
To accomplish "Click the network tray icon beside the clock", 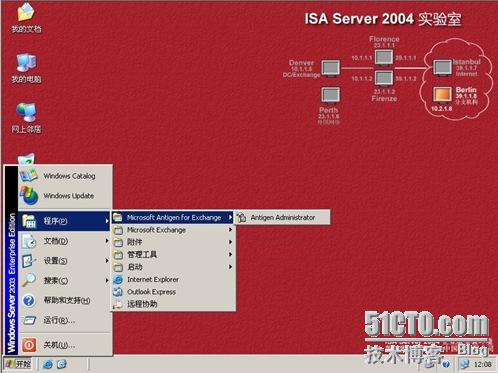I will tap(464, 364).
